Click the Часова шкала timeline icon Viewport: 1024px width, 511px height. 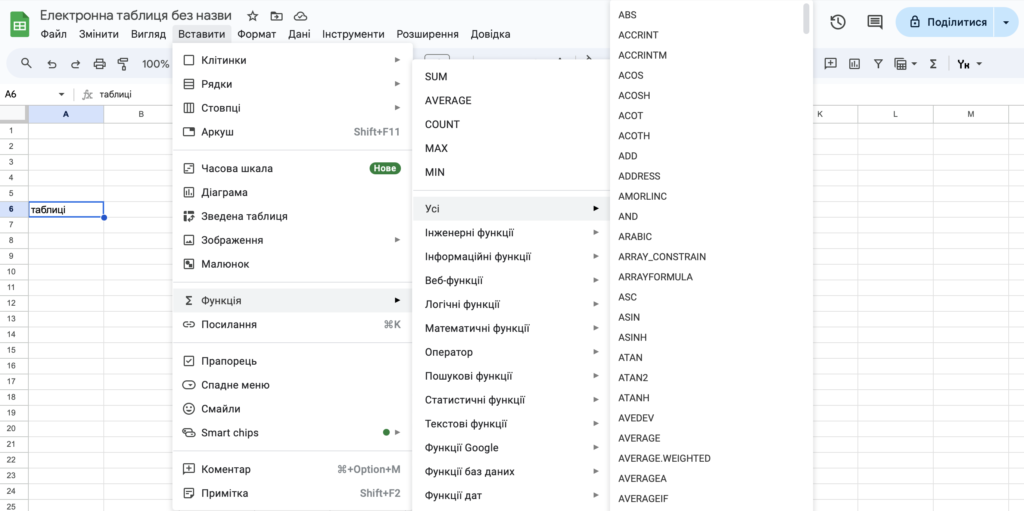189,169
